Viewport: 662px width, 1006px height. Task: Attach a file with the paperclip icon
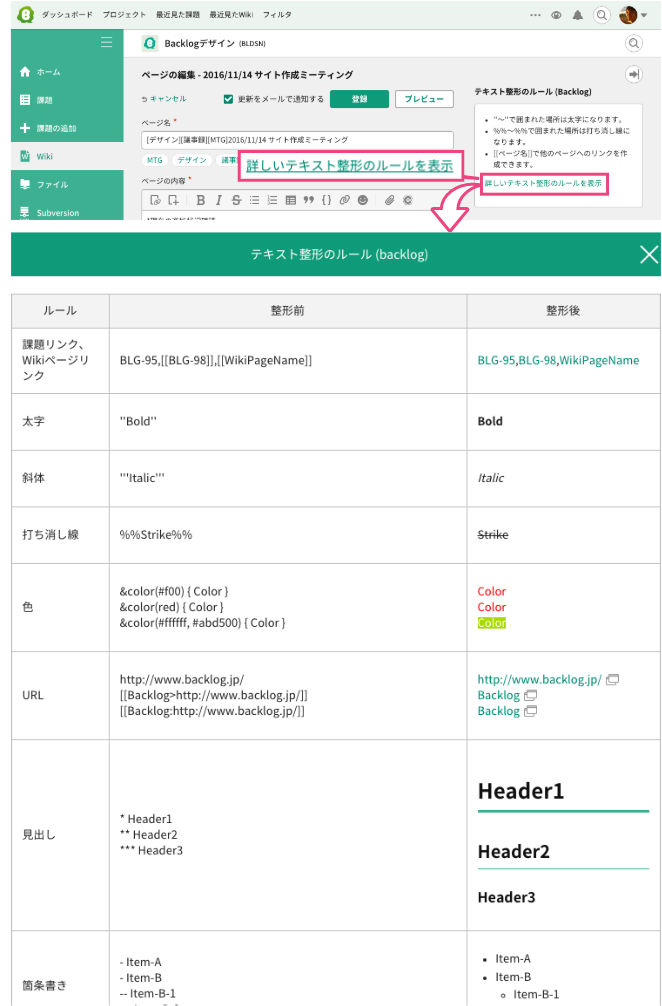click(x=389, y=200)
